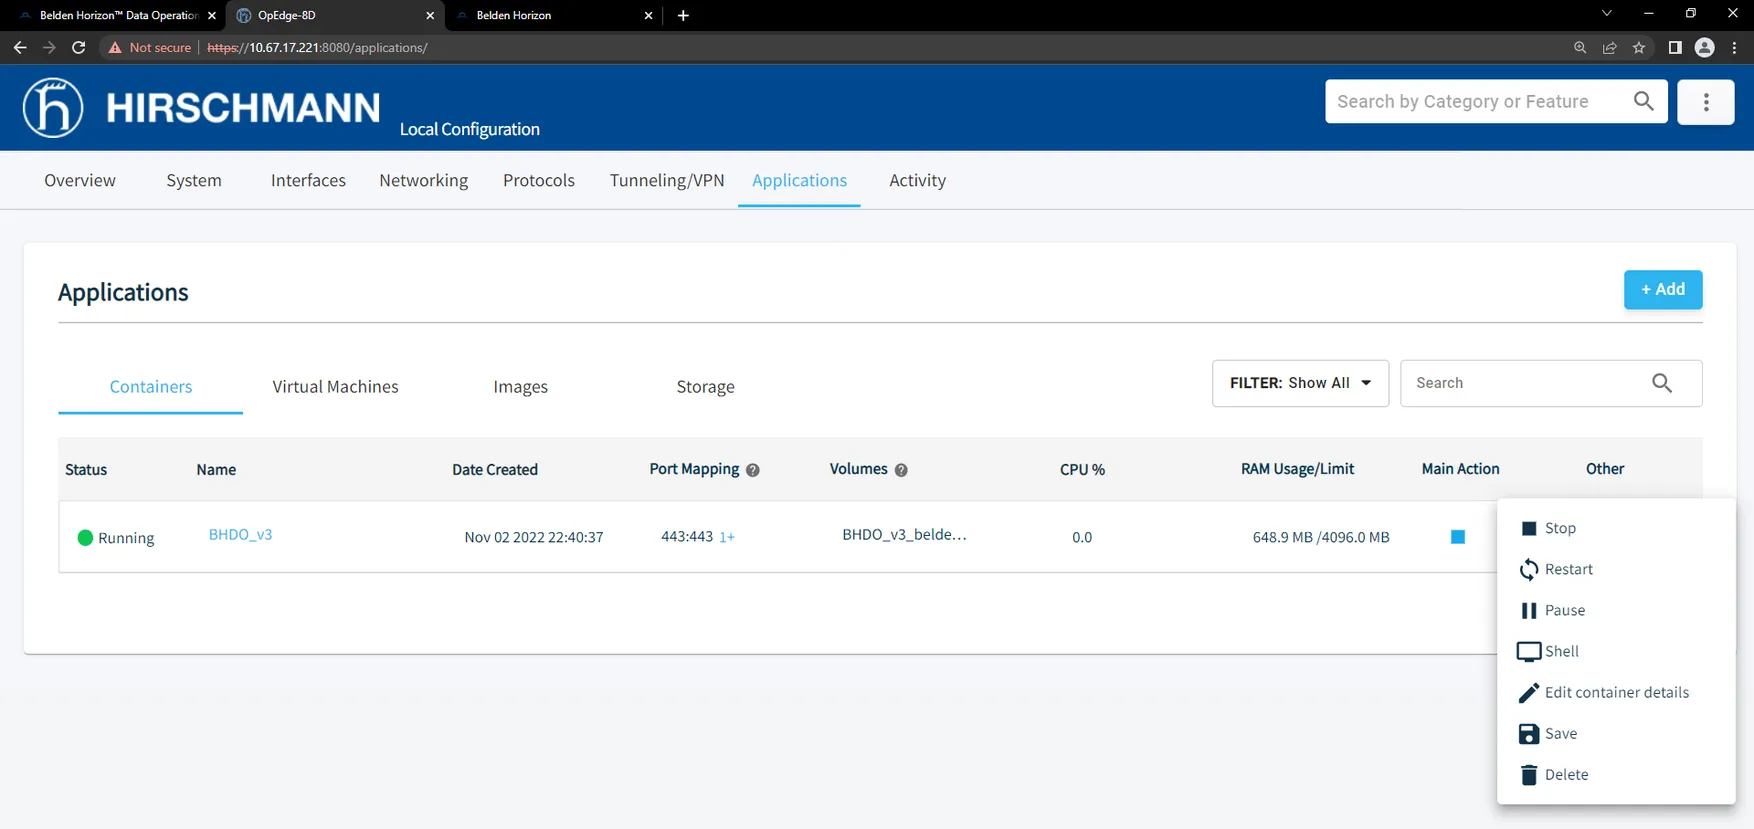Screen dimensions: 1754x829
Task: Open the browser tab search chevron
Action: click(1607, 14)
